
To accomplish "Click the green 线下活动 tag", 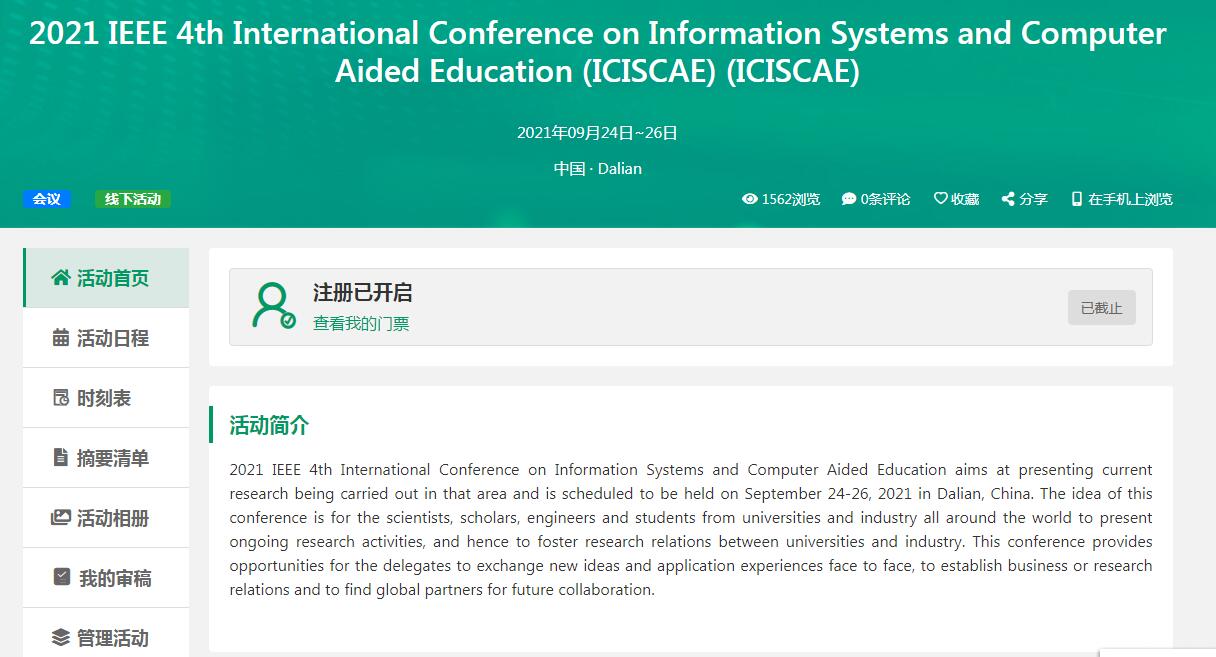I will (x=133, y=199).
